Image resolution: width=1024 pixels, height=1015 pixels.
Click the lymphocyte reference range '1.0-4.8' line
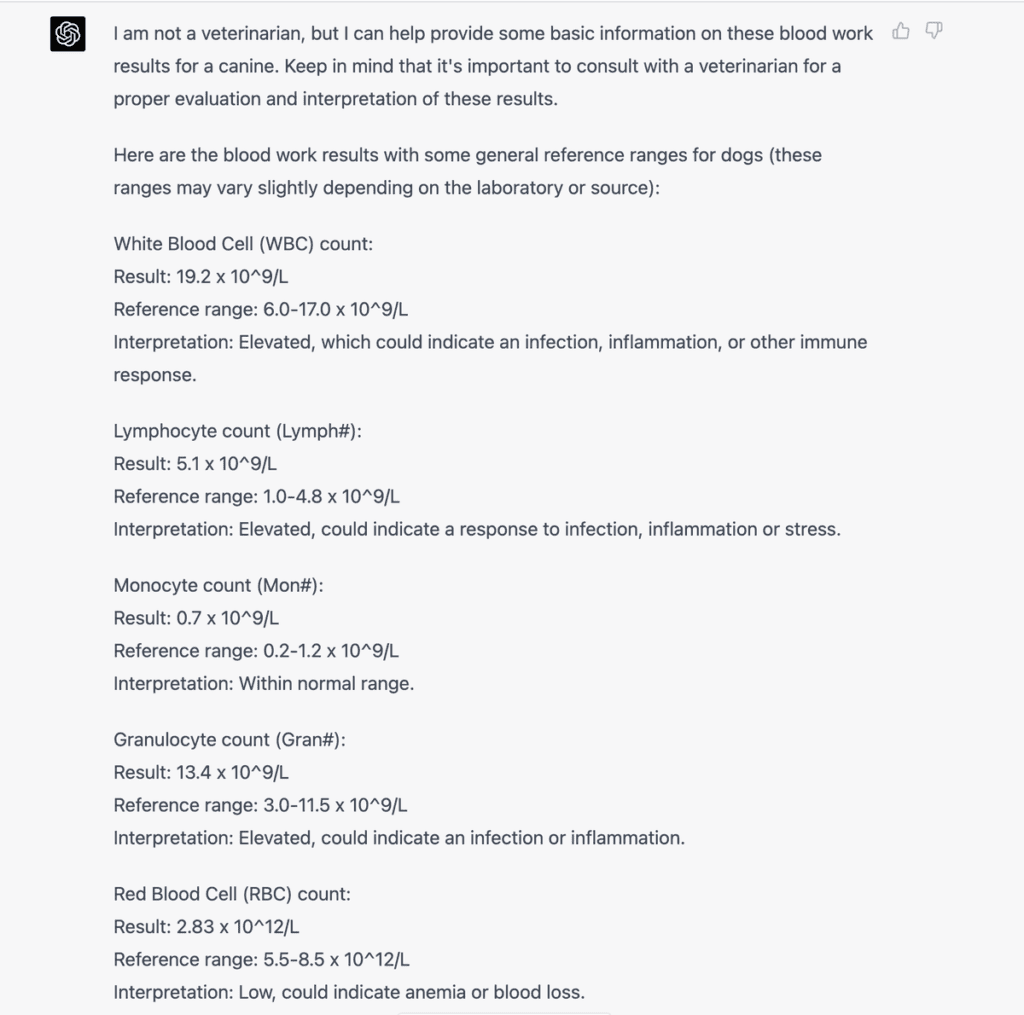[x=257, y=496]
